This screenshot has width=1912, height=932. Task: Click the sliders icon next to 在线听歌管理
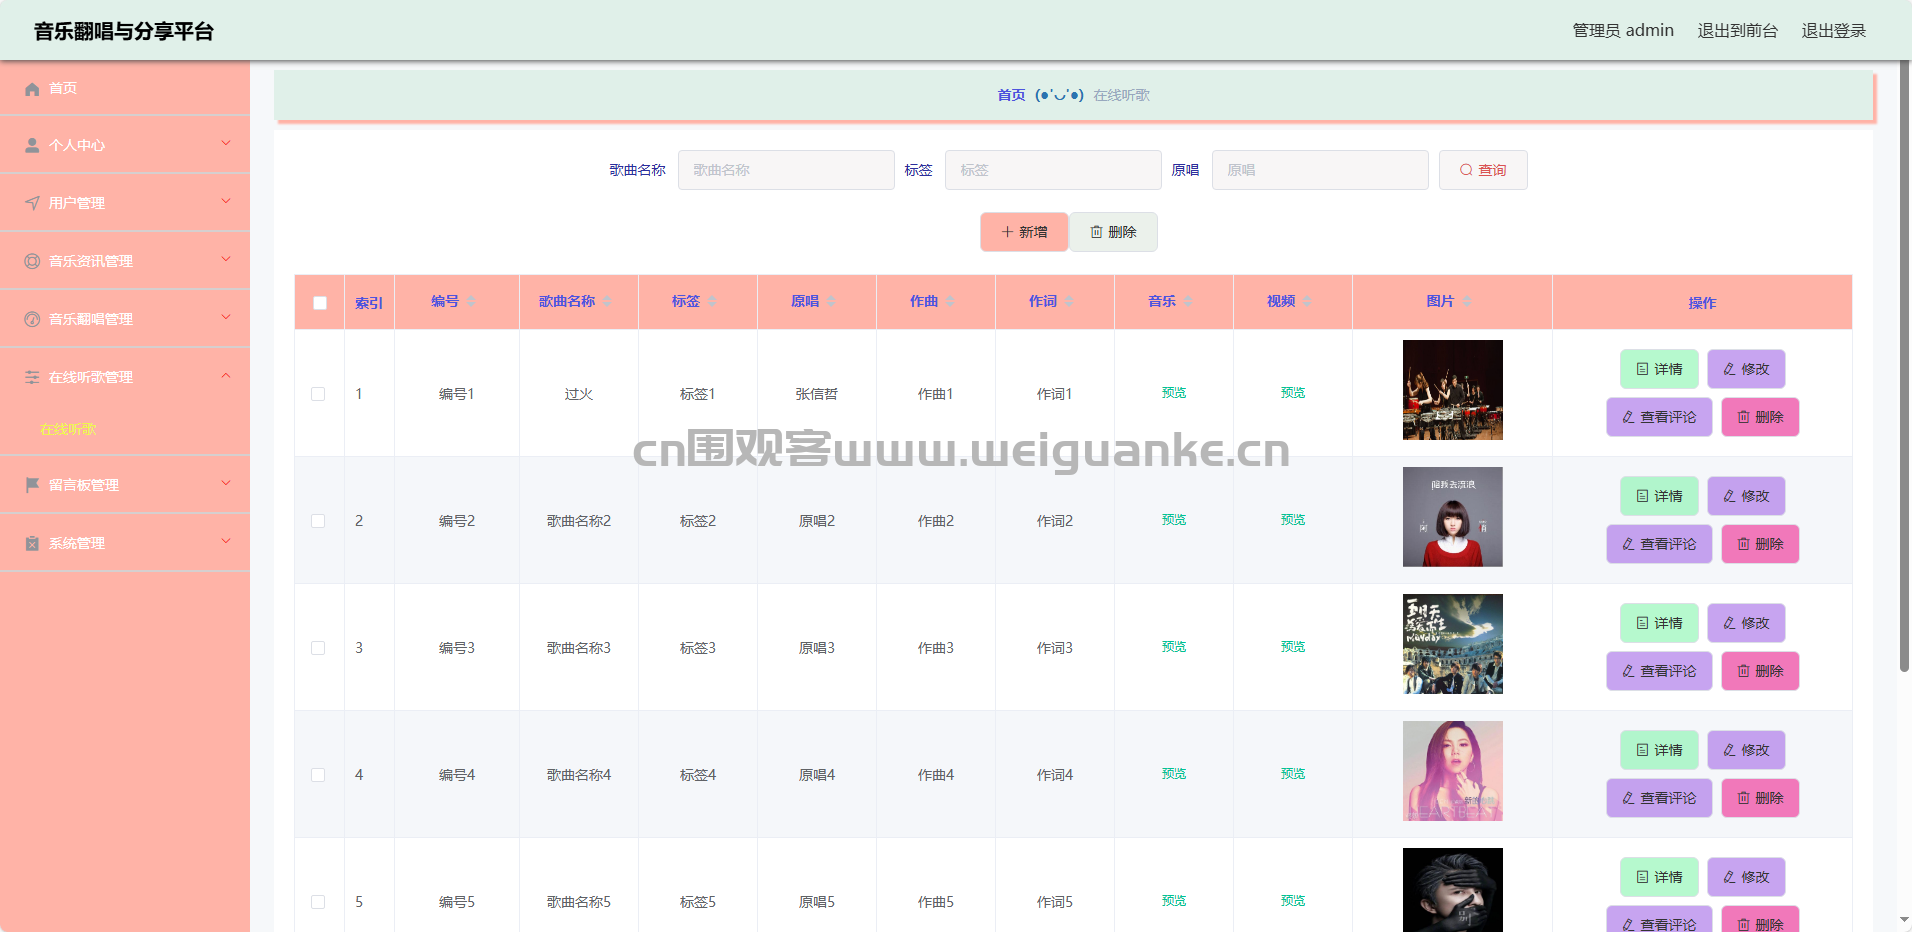tap(32, 377)
